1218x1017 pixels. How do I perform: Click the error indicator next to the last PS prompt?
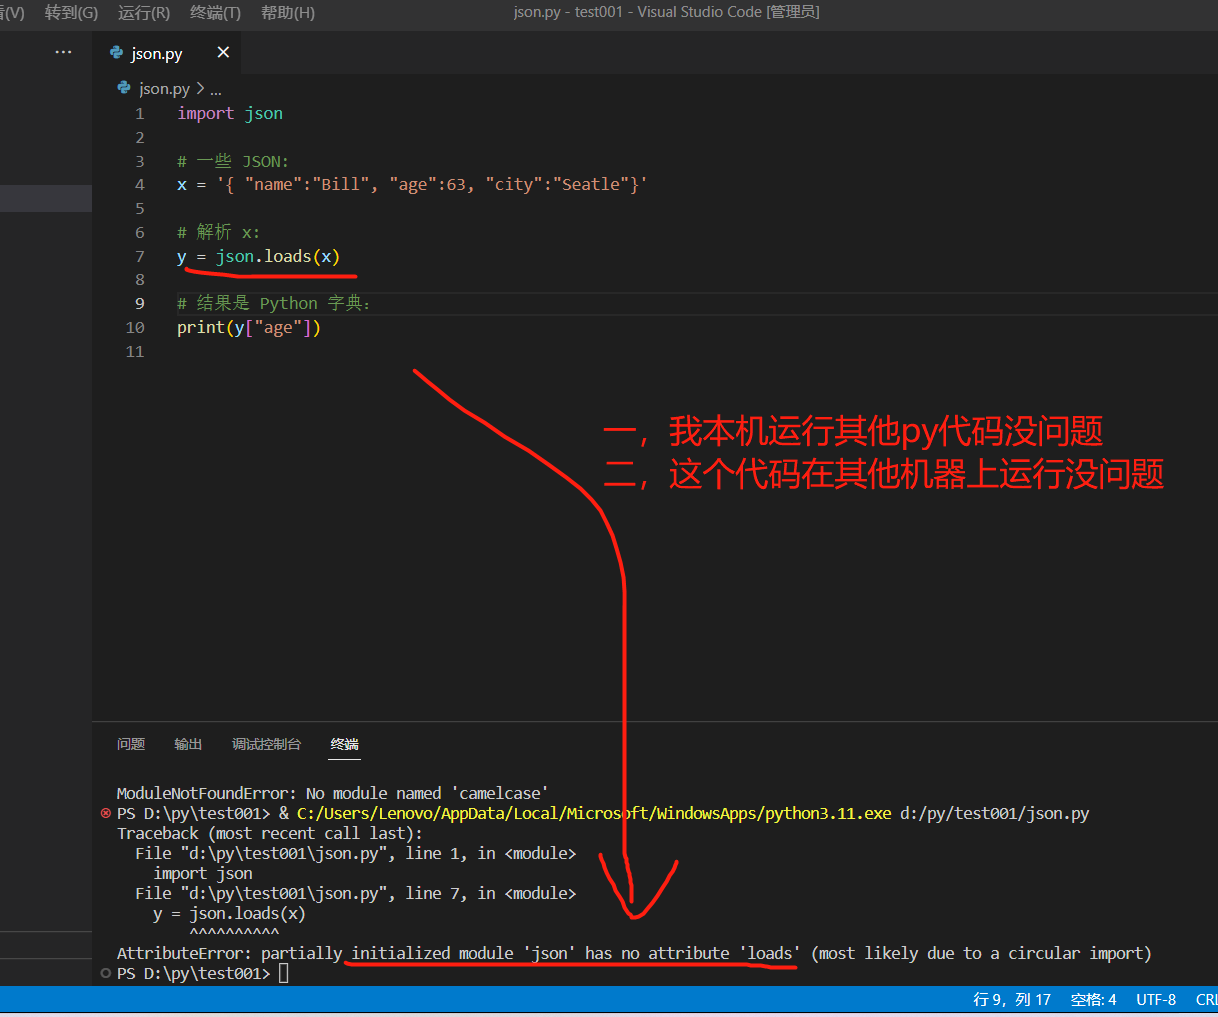(x=105, y=973)
